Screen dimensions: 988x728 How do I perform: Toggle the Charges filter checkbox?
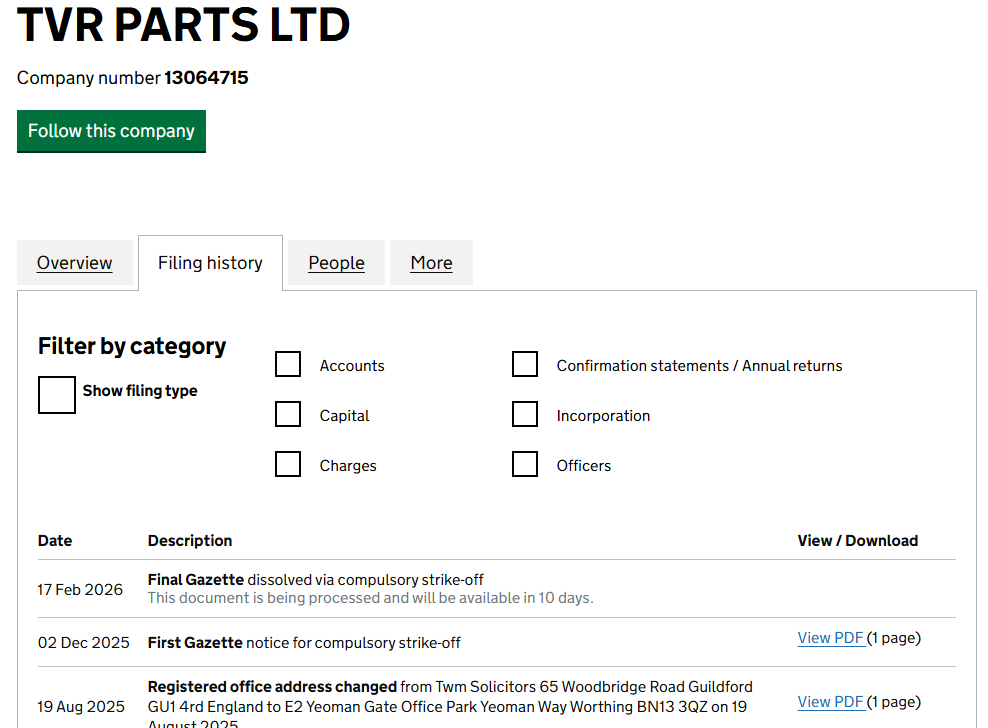[288, 464]
